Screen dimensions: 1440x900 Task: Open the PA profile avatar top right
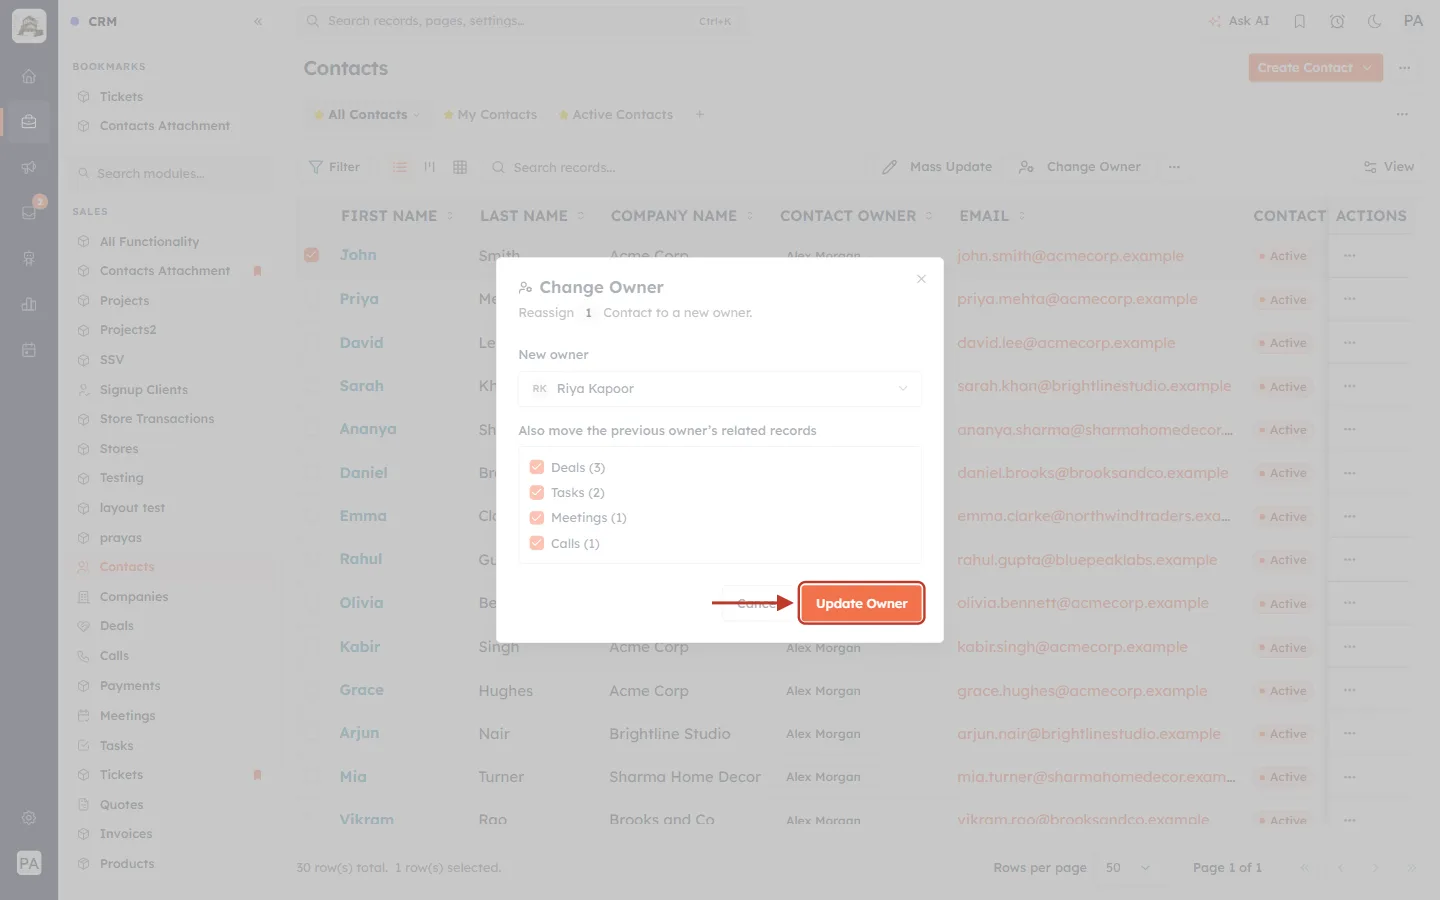1413,21
